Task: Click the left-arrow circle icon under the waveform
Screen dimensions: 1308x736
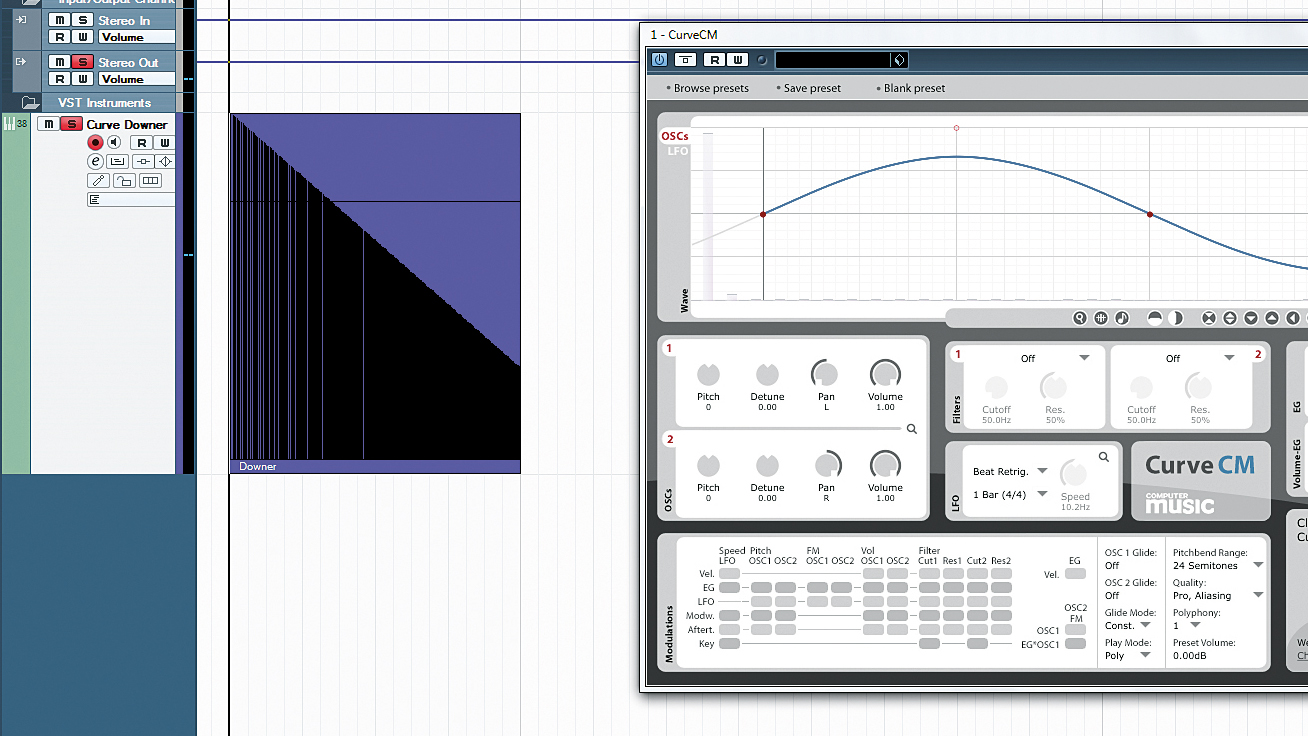Action: 1293,318
